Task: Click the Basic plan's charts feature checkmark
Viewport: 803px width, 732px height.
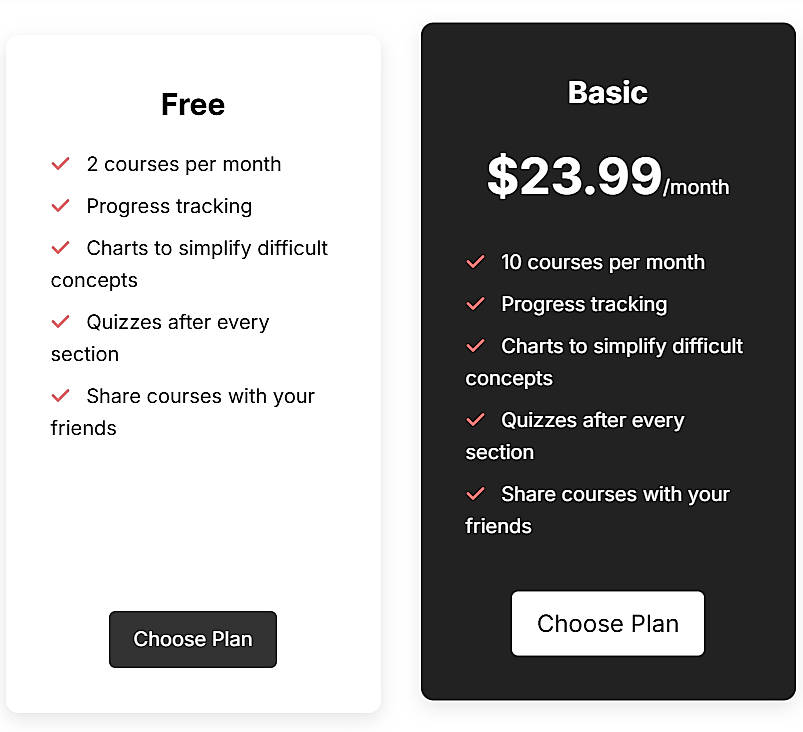Action: (x=475, y=346)
